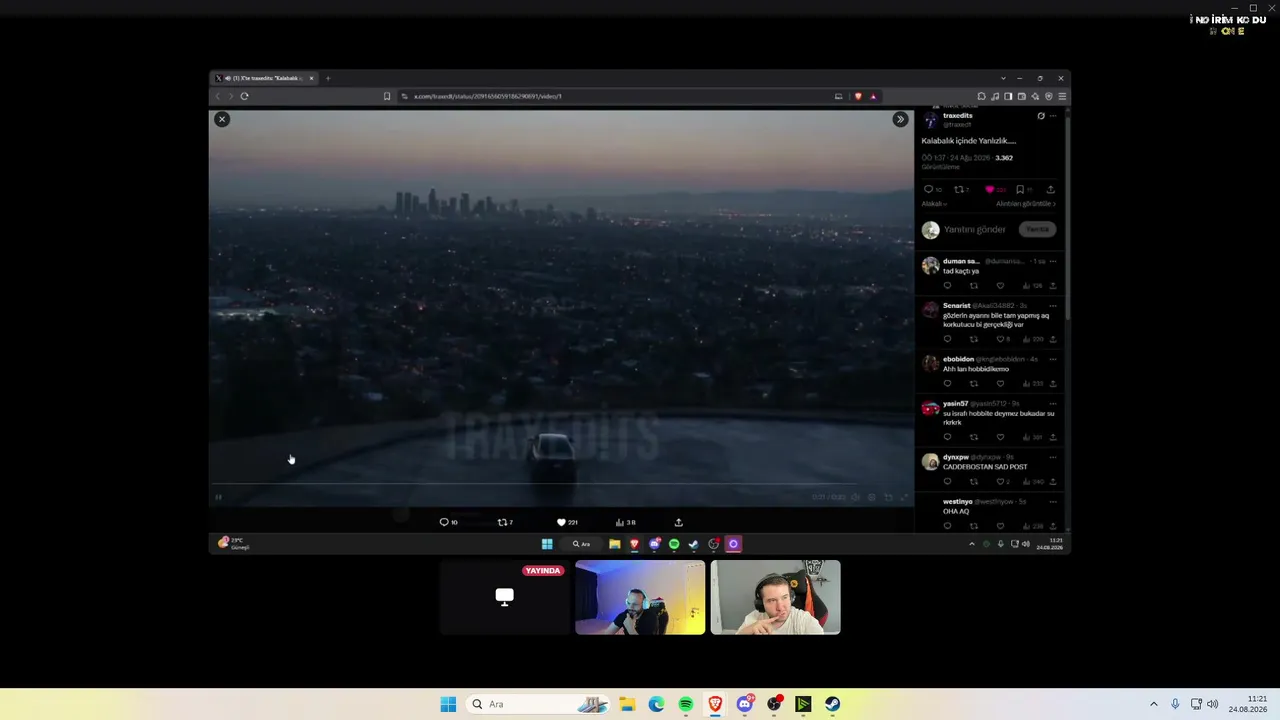Collapse the sidebar using the double-arrow button
1280x720 pixels.
pyautogui.click(x=900, y=119)
